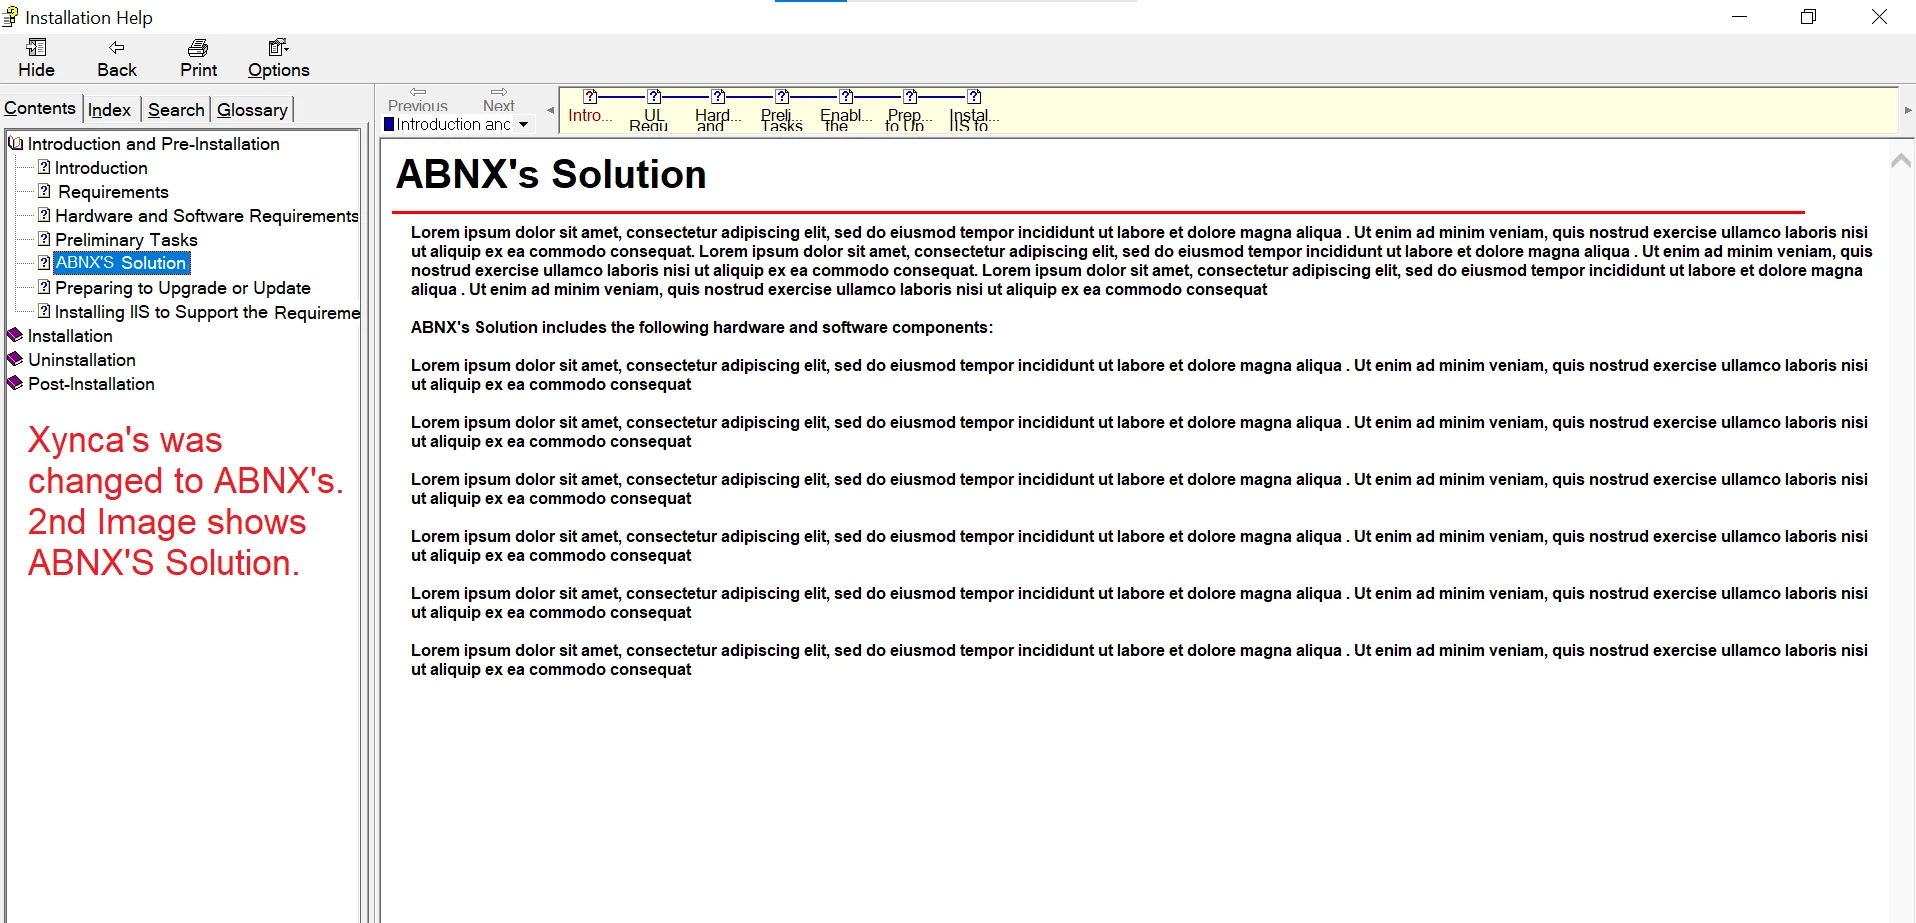1916x923 pixels.
Task: Click the Enabl... browse sequence icon
Action: (846, 96)
